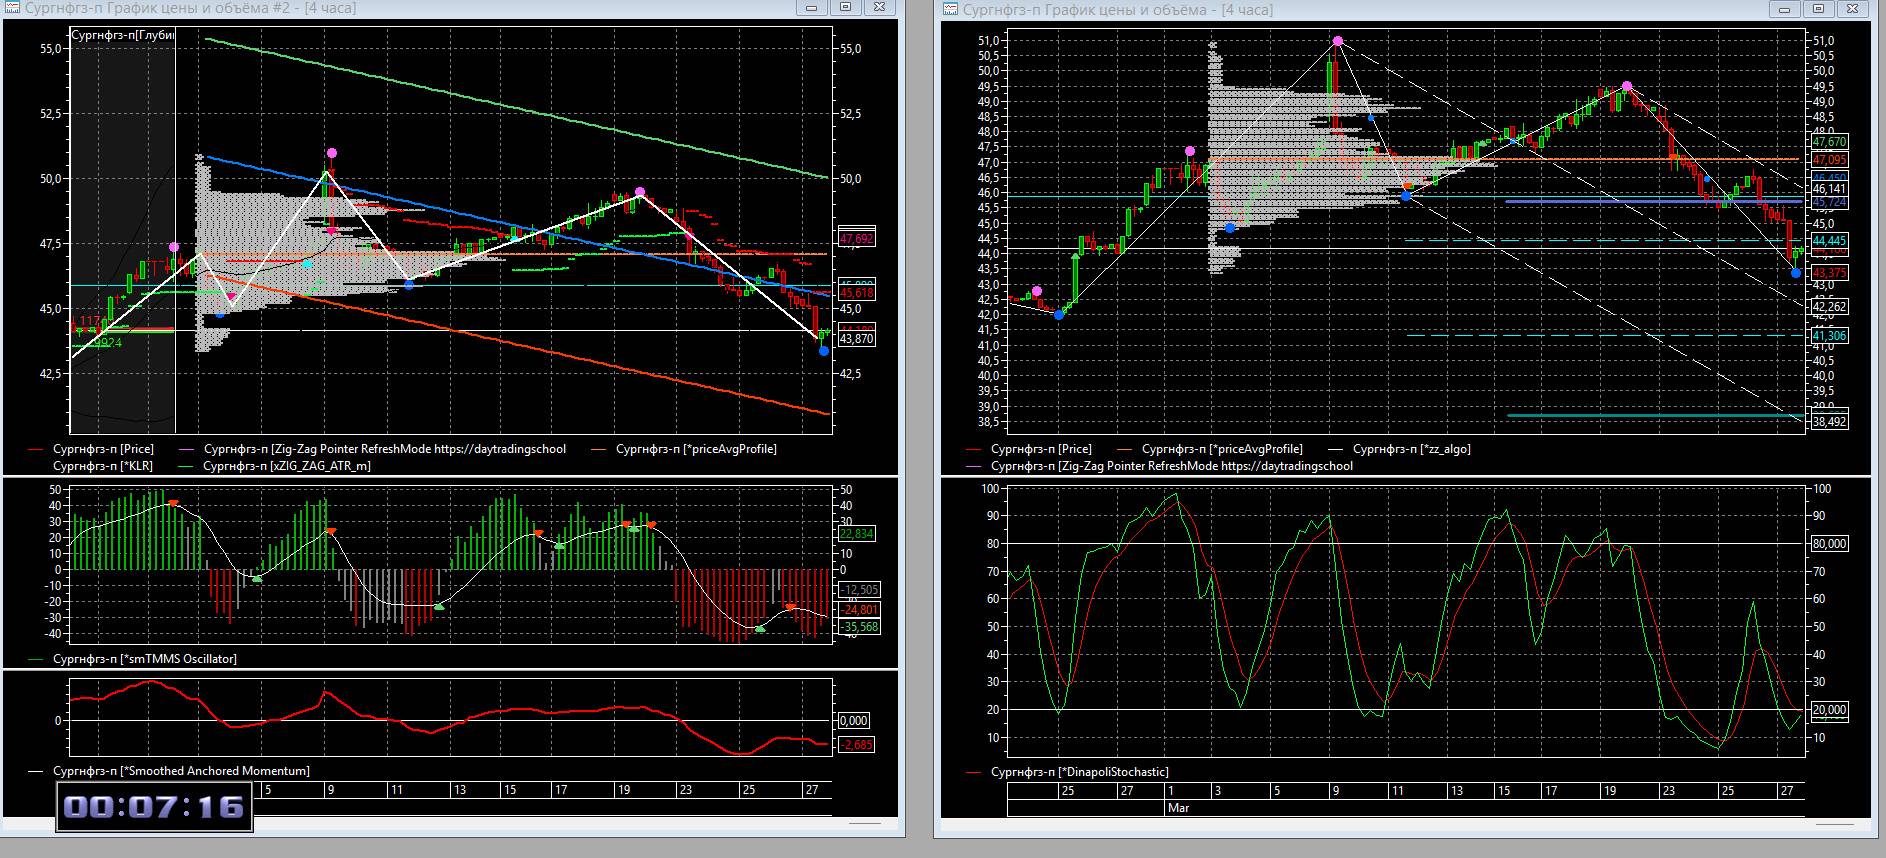This screenshot has width=1886, height=858.
Task: Click the blue marker at the left chart's last candle
Action: pyautogui.click(x=823, y=351)
